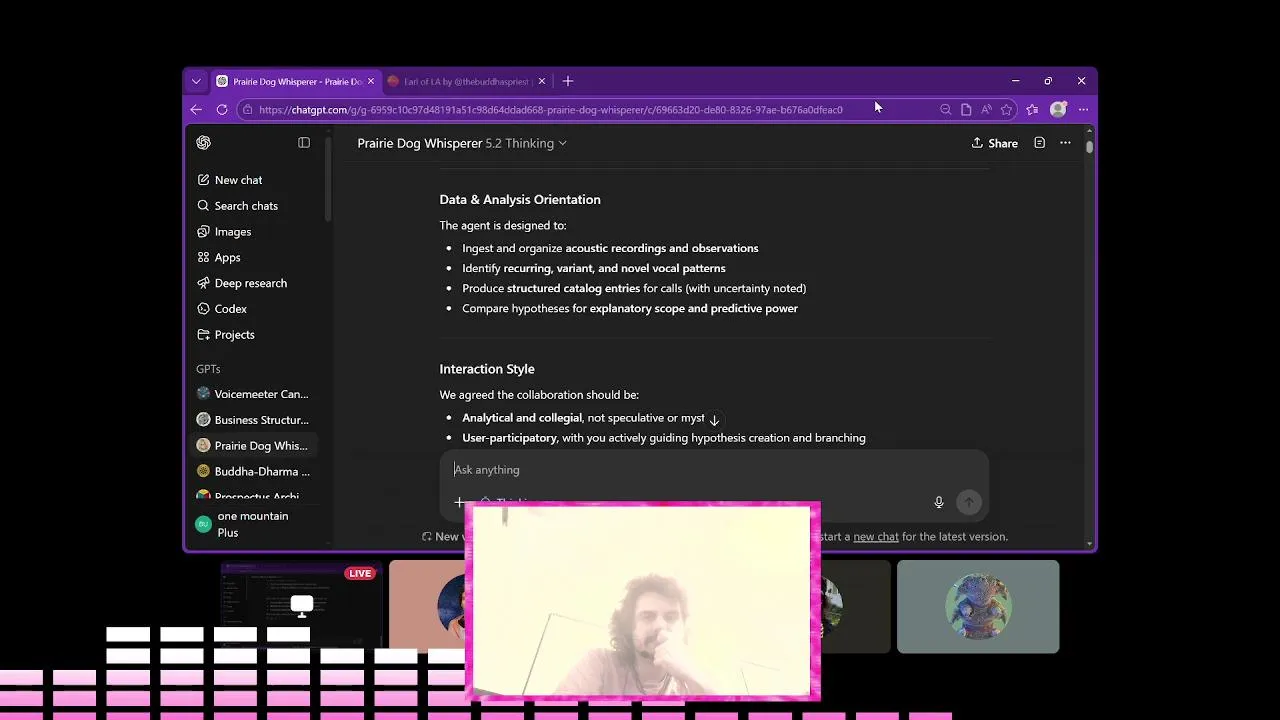Open the browser settings and more menu
The image size is (1280, 720).
[x=1083, y=109]
